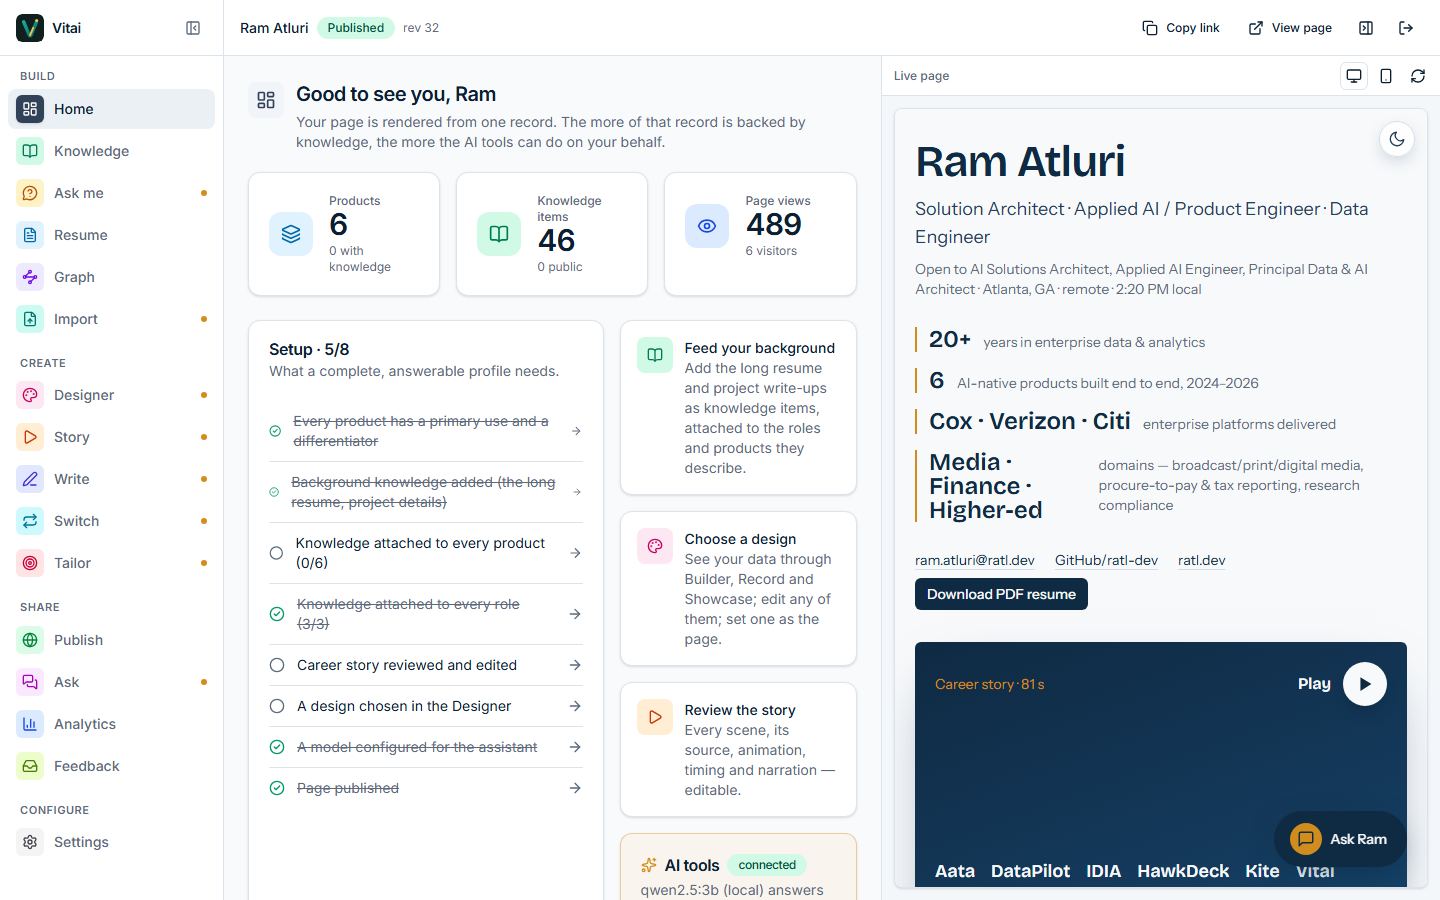Open arrow for 'A design chosen in the Designer'
Viewport: 1440px width, 900px height.
coord(575,706)
